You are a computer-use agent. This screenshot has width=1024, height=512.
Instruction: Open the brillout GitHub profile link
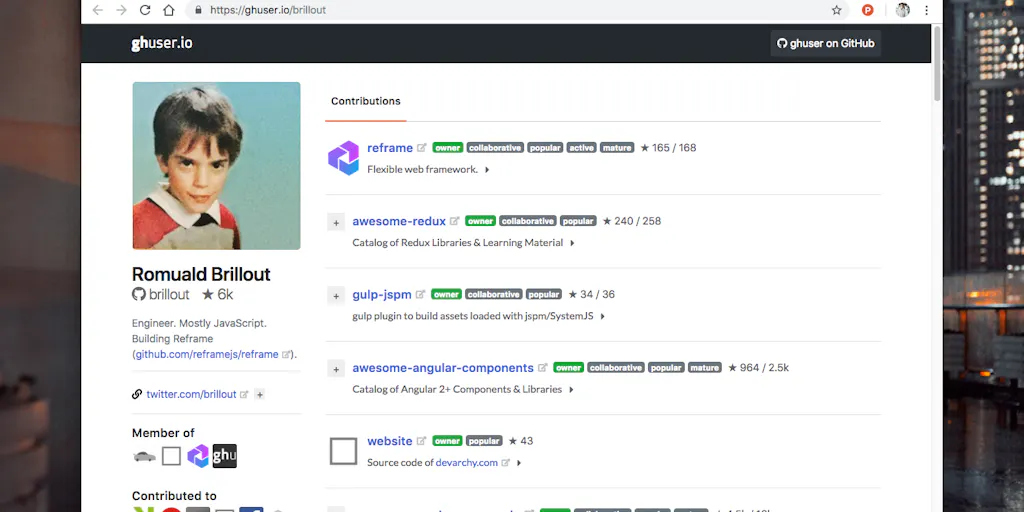[161, 295]
